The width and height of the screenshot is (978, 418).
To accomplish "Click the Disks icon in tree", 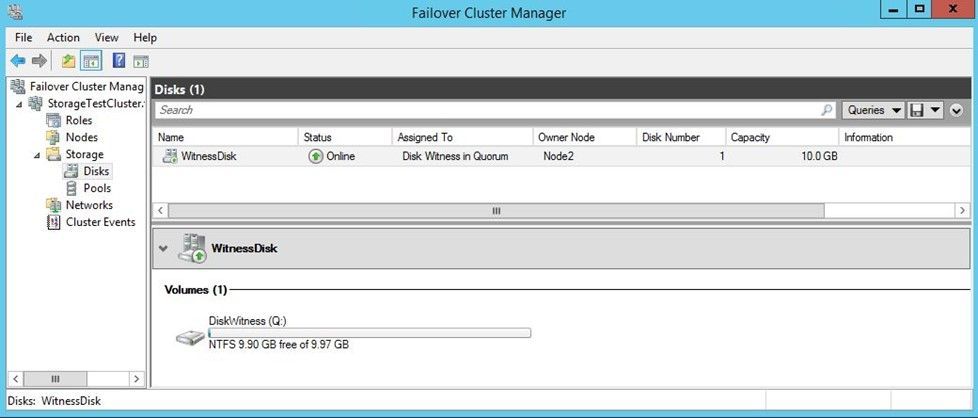I will coord(72,171).
